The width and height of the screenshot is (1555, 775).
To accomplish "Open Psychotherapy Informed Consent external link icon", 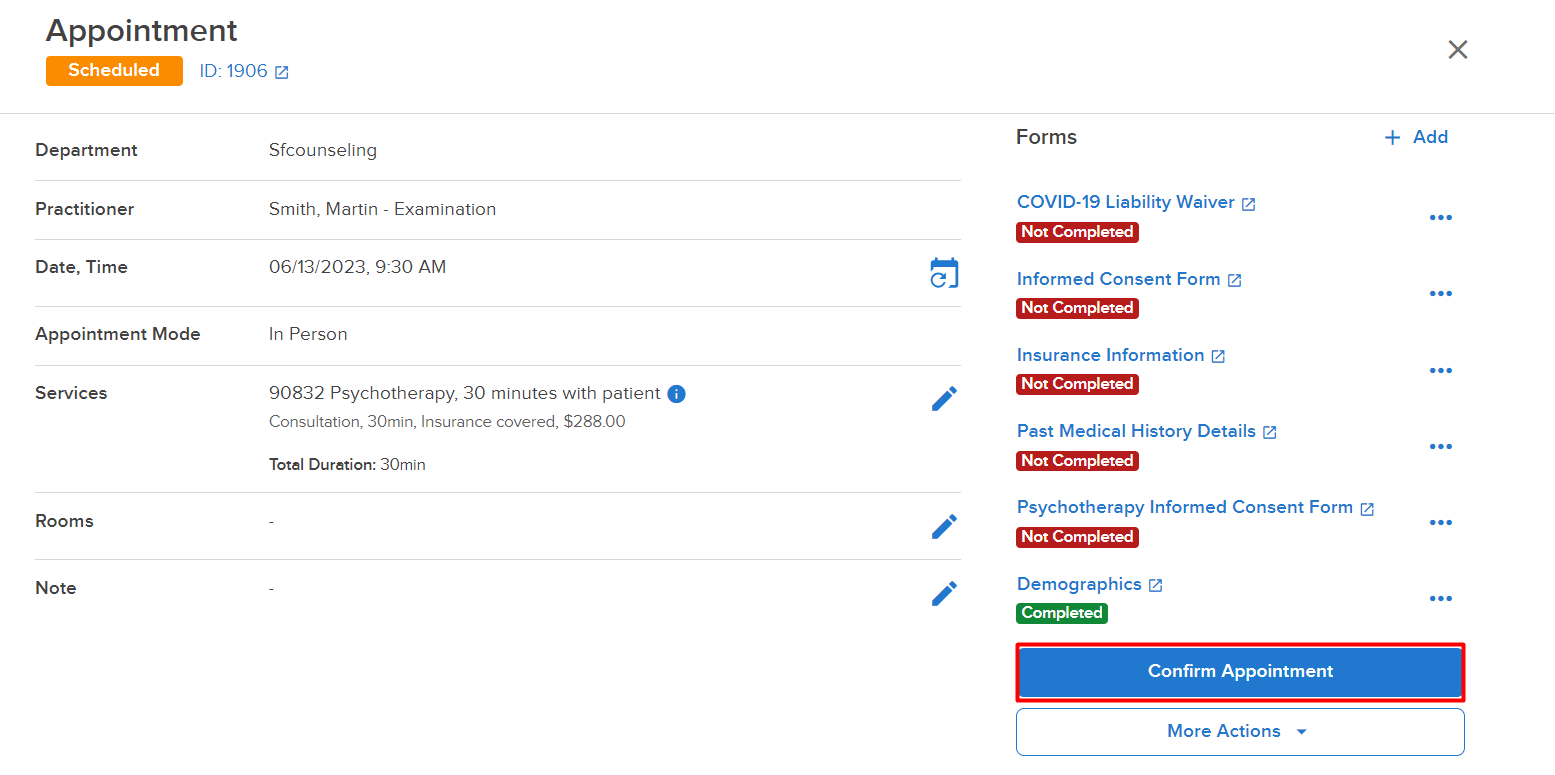I will [x=1367, y=507].
